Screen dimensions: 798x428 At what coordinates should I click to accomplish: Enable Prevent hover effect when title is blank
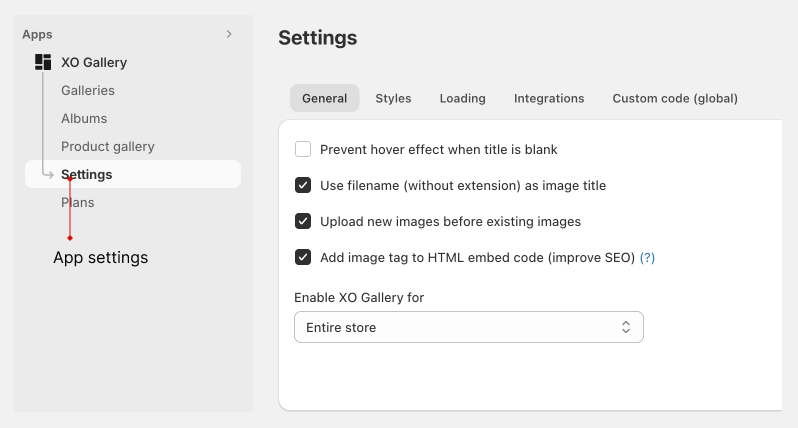point(303,149)
